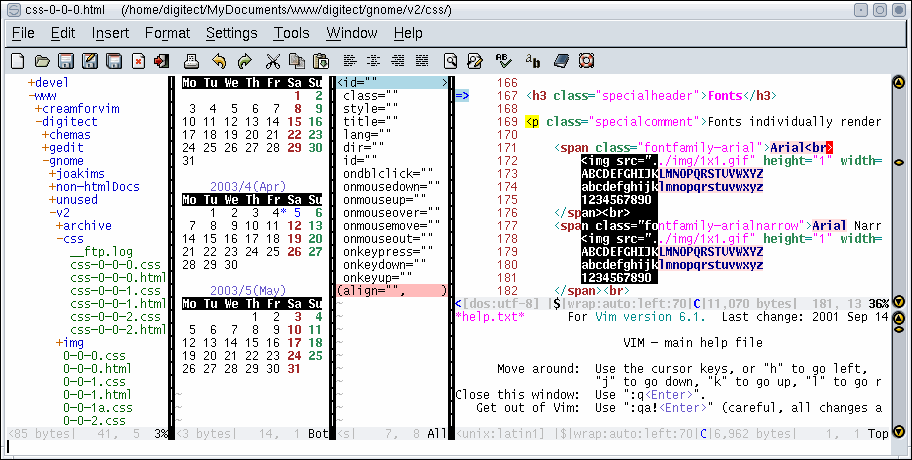Expand the archive folder in tree
Viewport: 912px width, 460px height.
84,226
